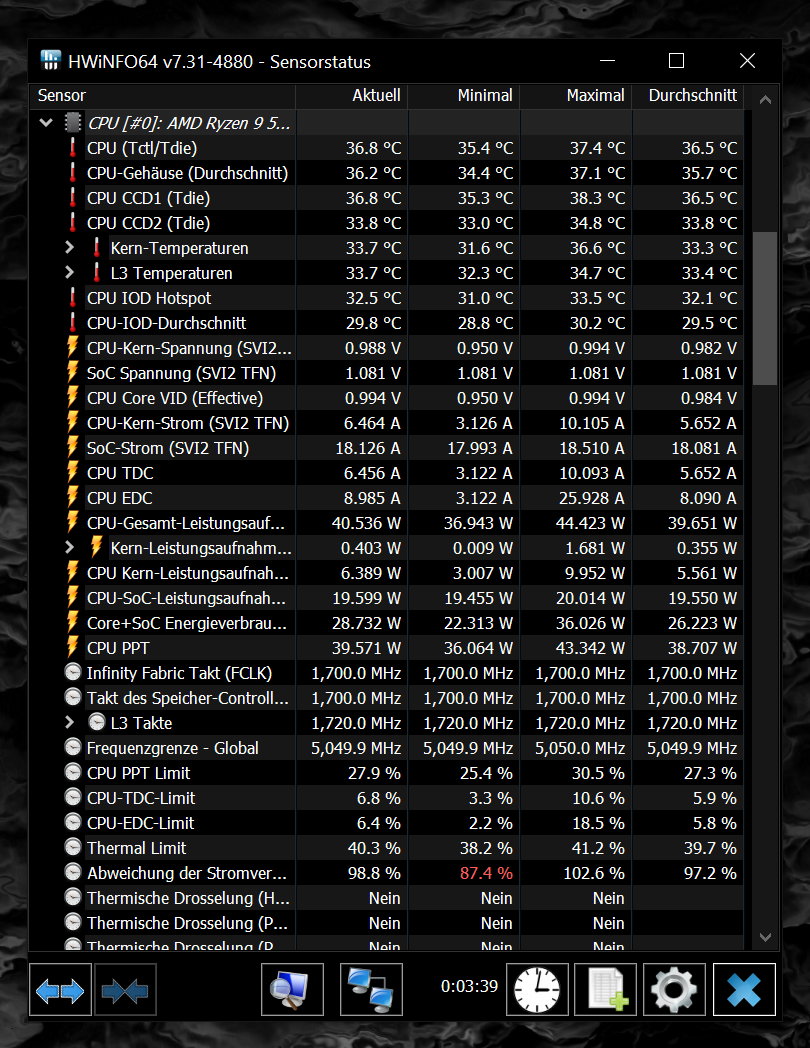Select the CPU-SoC-Leistungsaufnah... row label
Screen dimensions: 810x1048
click(186, 598)
